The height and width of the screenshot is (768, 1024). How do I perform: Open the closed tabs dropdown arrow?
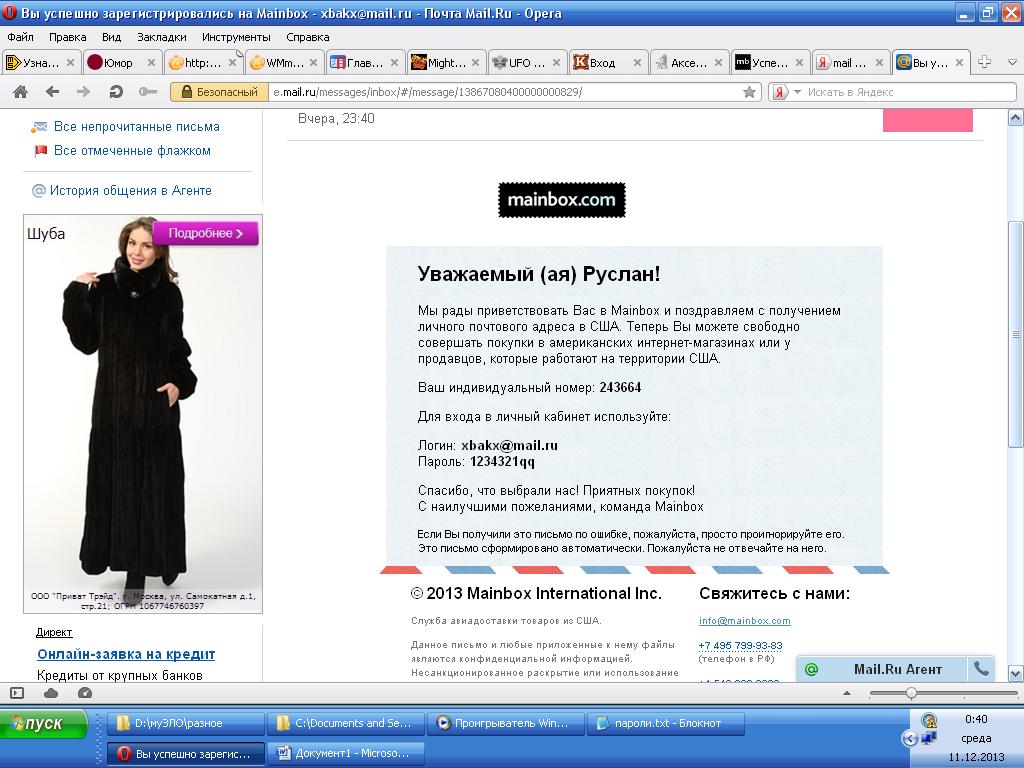tap(1012, 63)
